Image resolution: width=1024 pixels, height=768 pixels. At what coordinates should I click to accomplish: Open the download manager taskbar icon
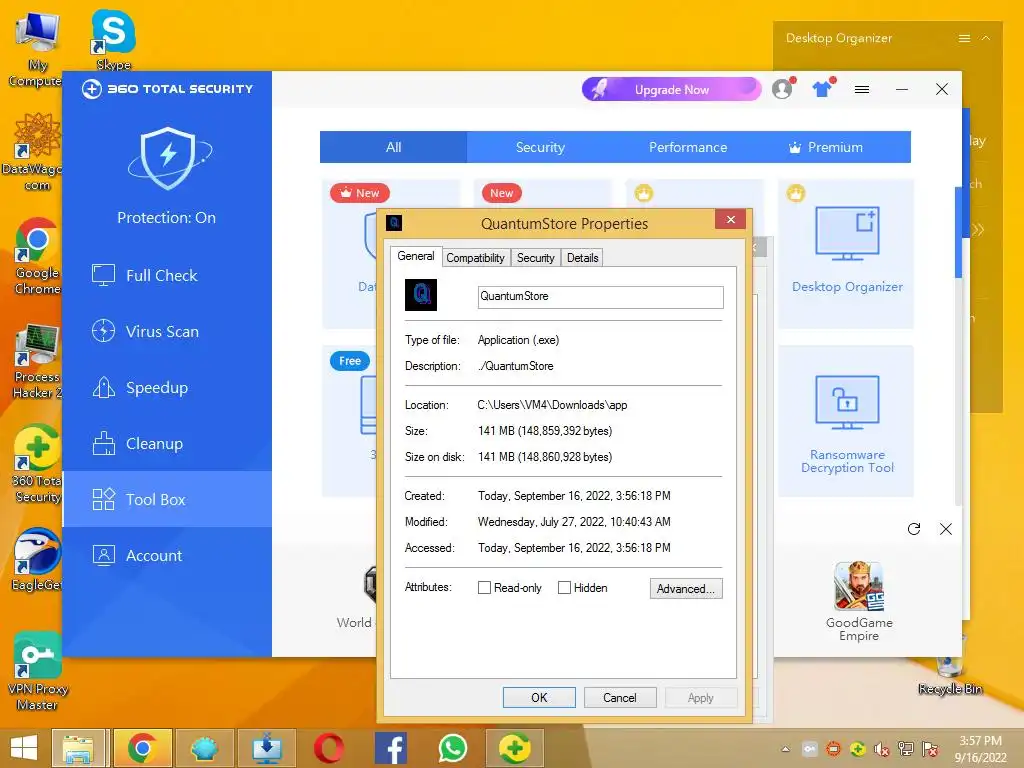click(266, 748)
